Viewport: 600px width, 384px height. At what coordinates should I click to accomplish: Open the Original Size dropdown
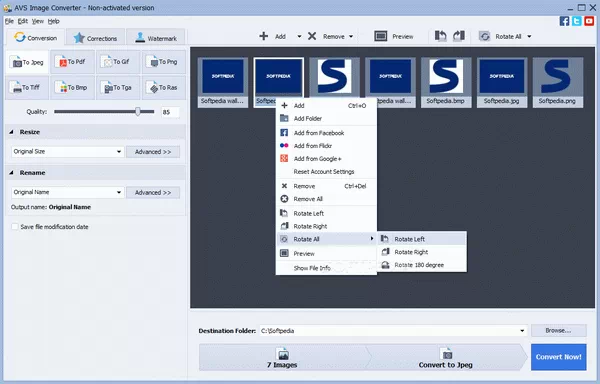[x=67, y=151]
